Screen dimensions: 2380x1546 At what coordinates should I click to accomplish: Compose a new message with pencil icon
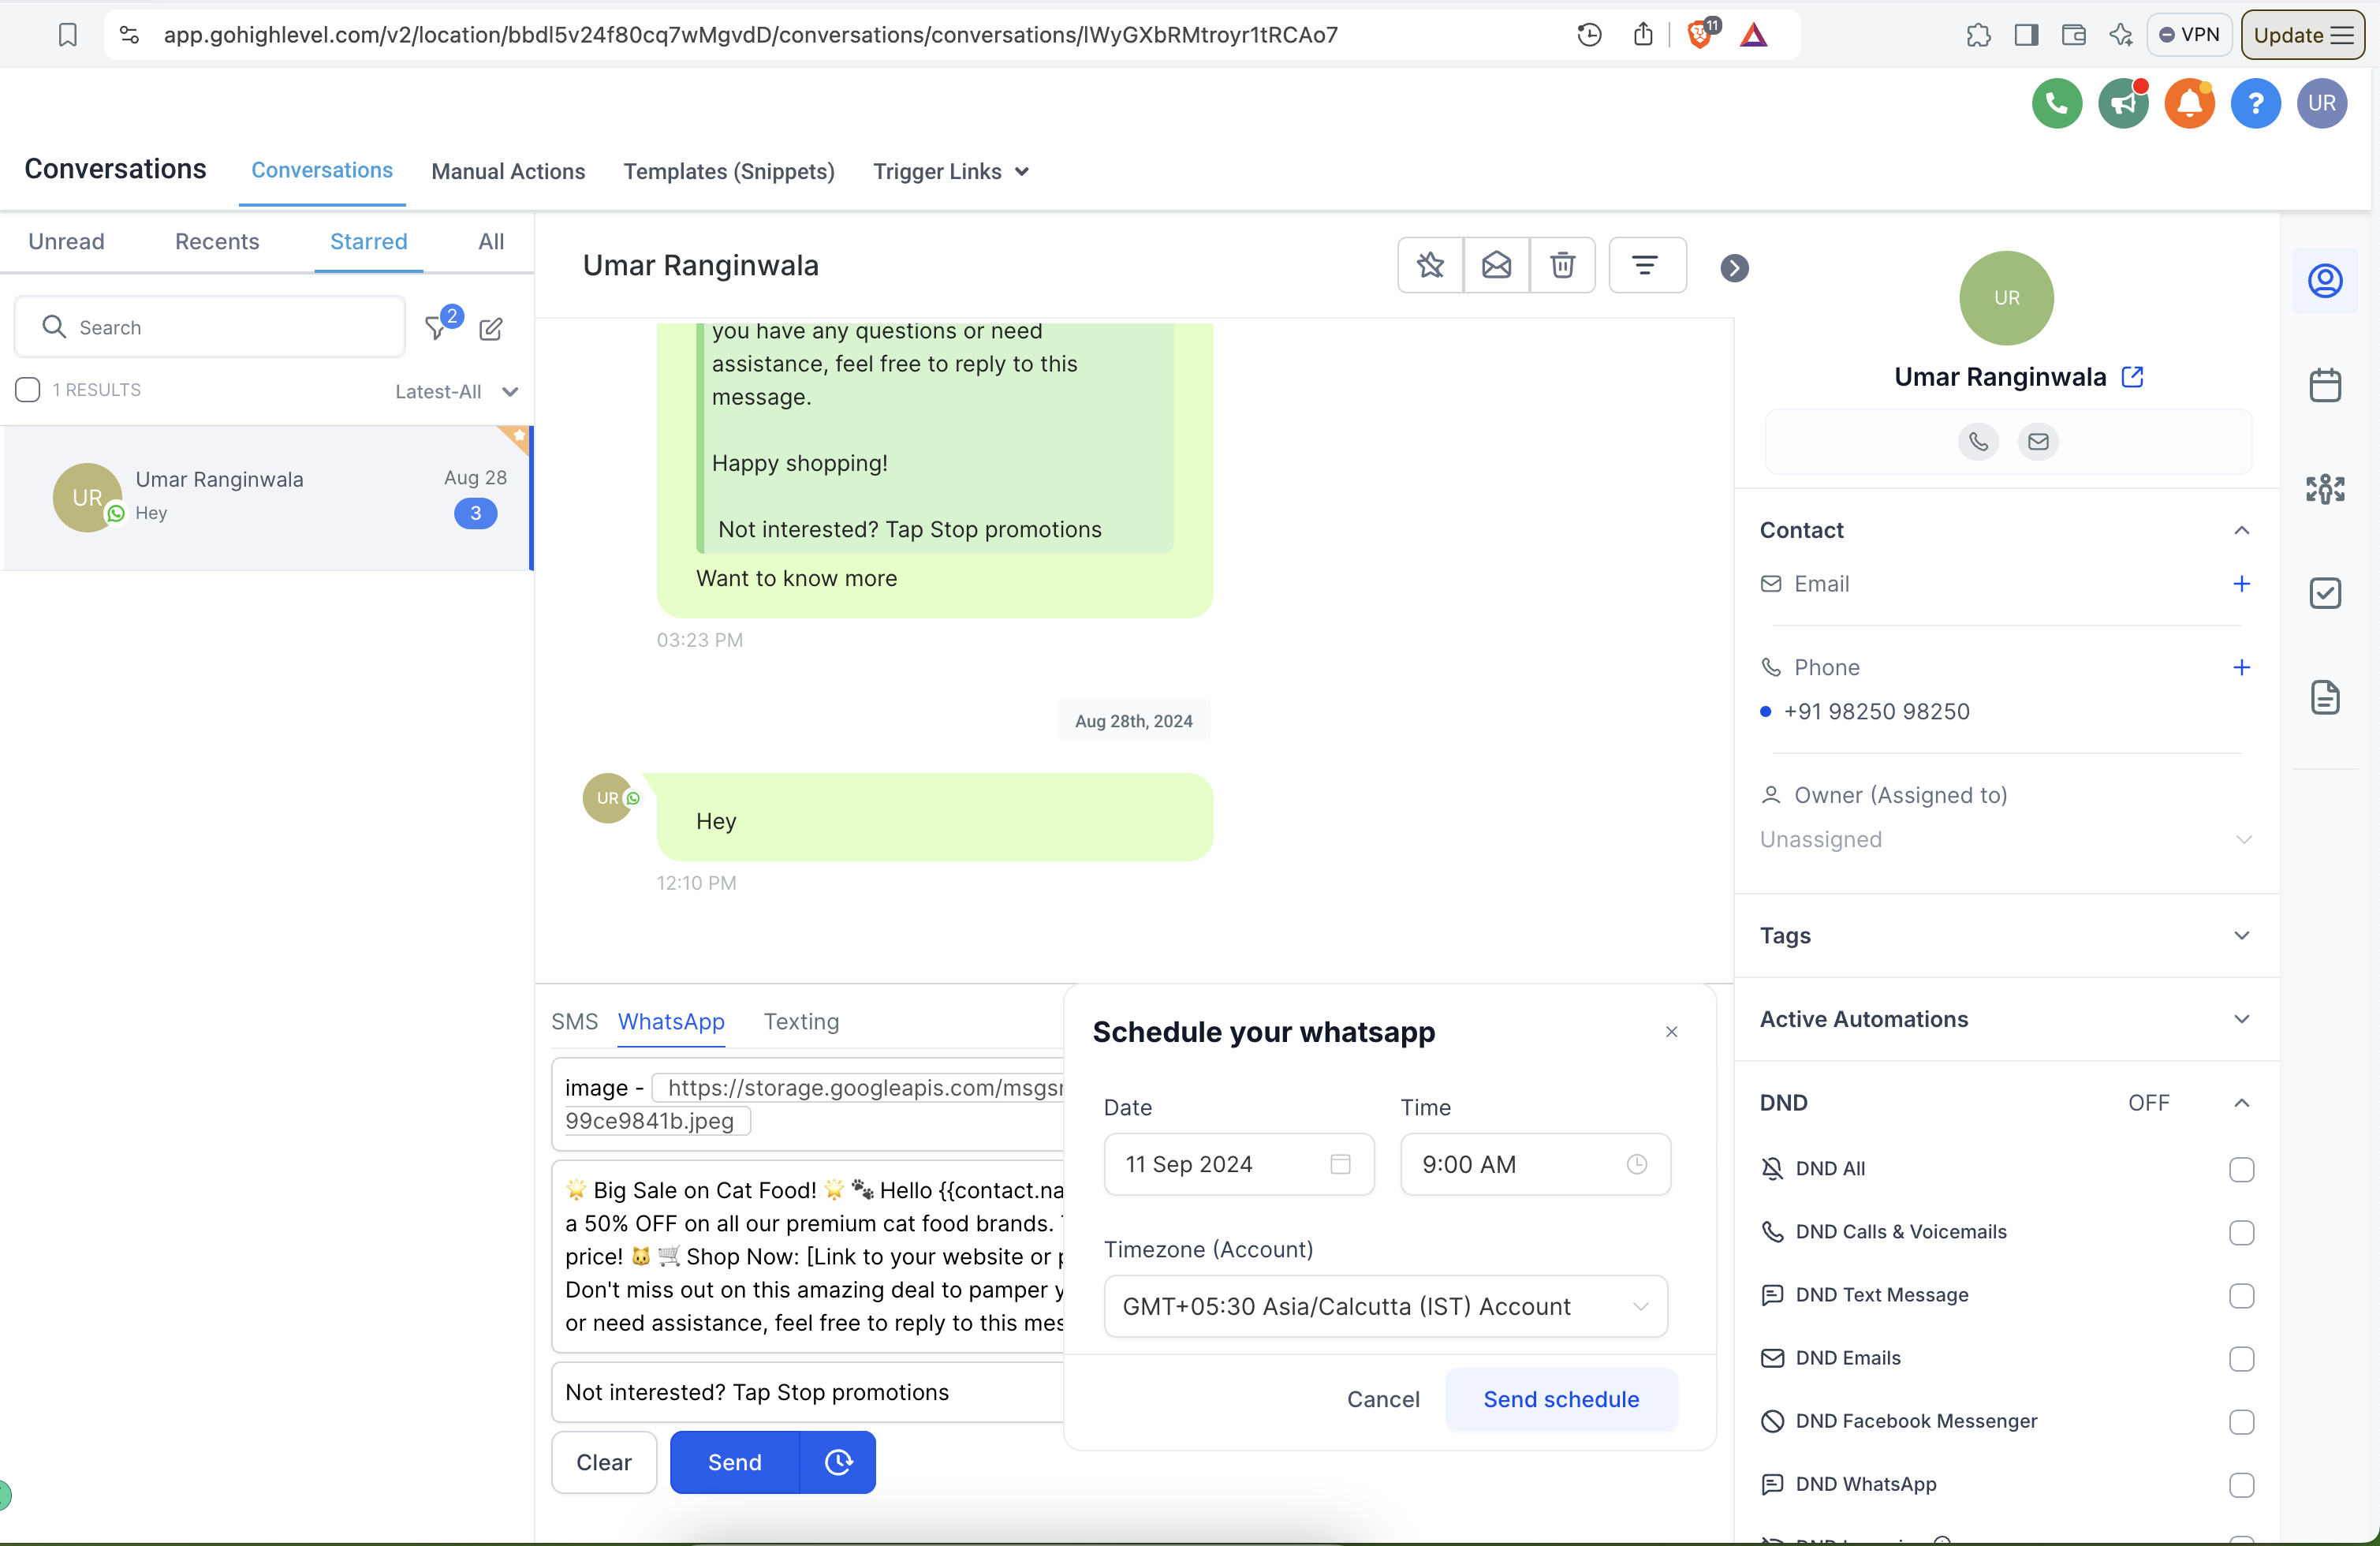coord(491,328)
